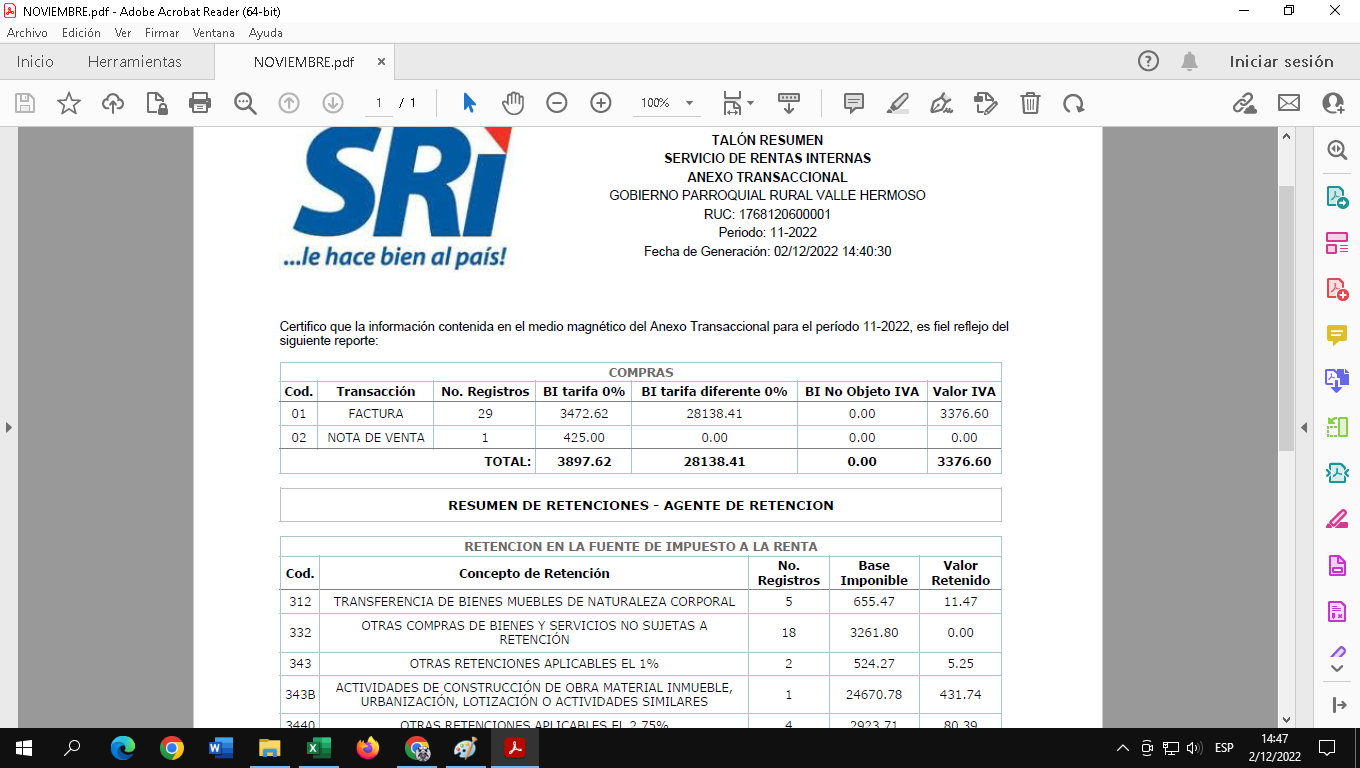Expand the left navigation pane
The height and width of the screenshot is (768, 1360).
(x=9, y=427)
